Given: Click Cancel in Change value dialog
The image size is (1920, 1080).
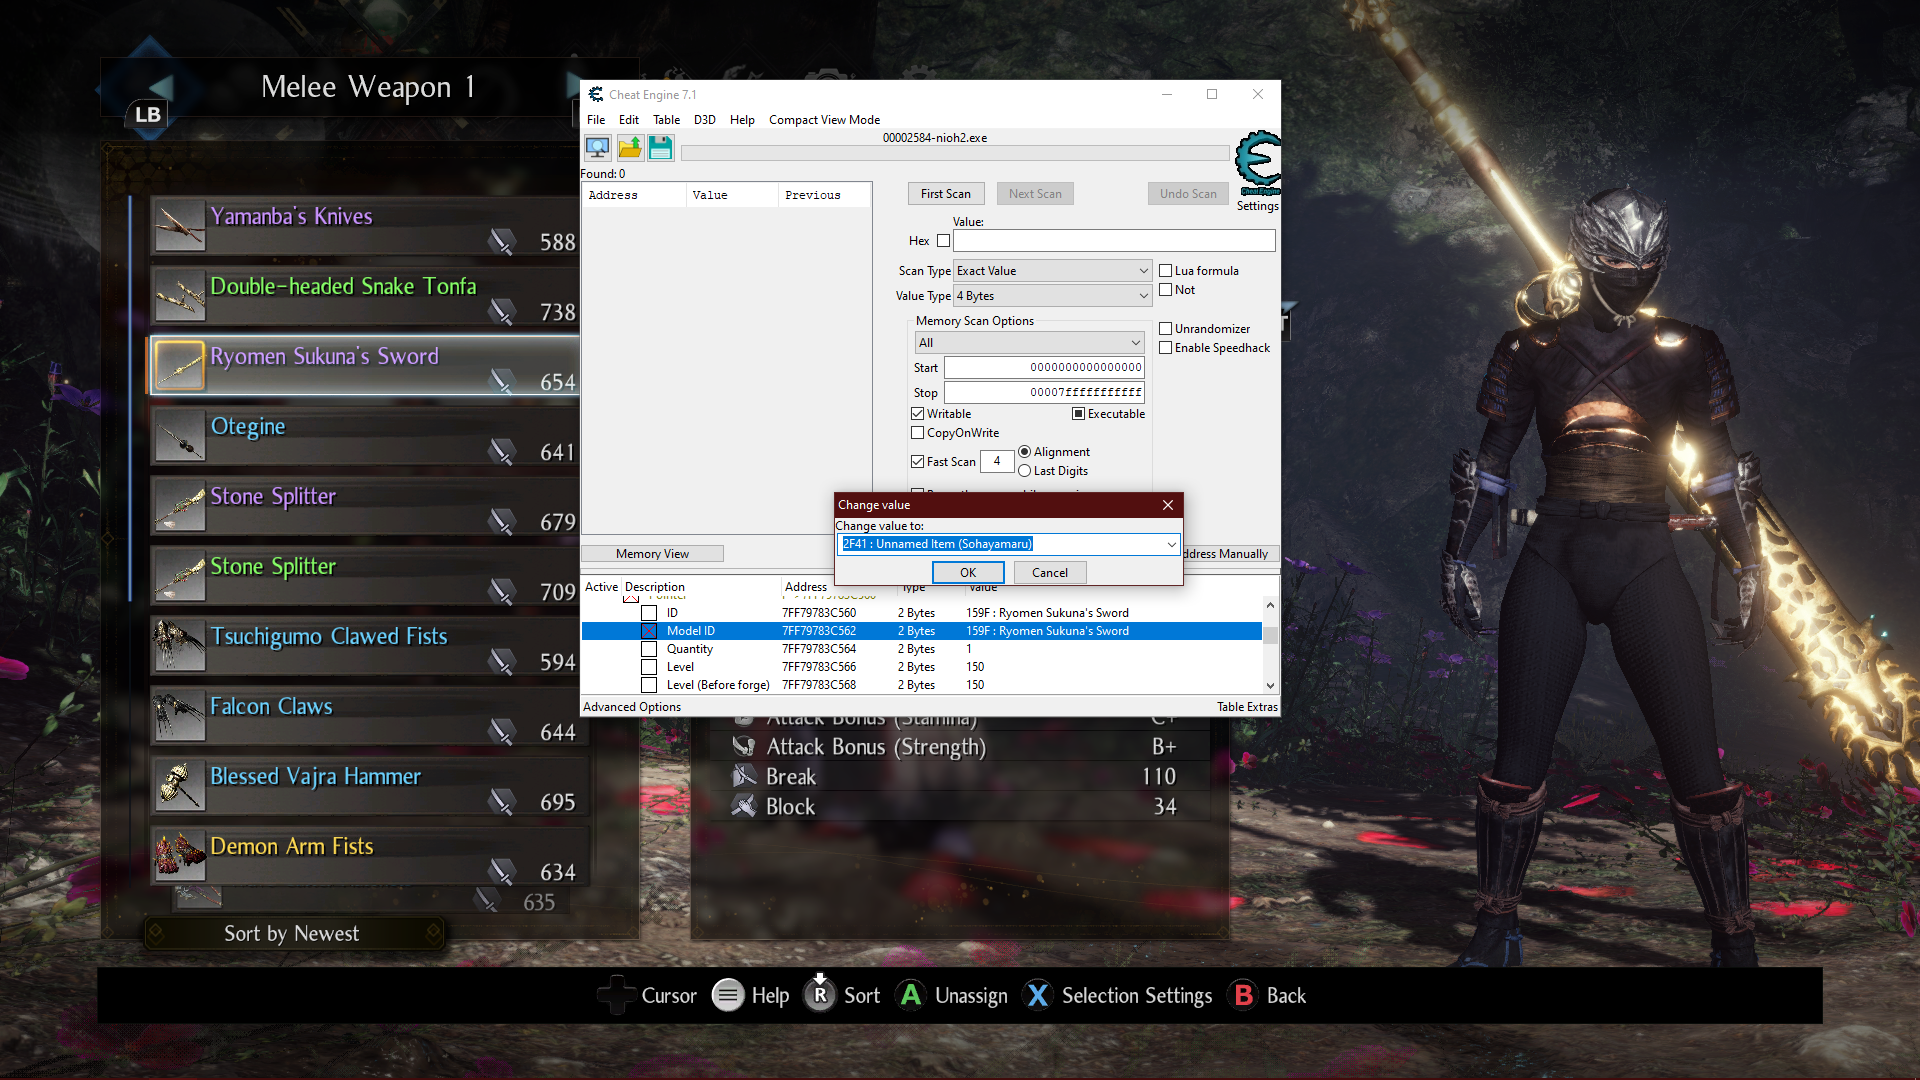Looking at the screenshot, I should pos(1050,572).
